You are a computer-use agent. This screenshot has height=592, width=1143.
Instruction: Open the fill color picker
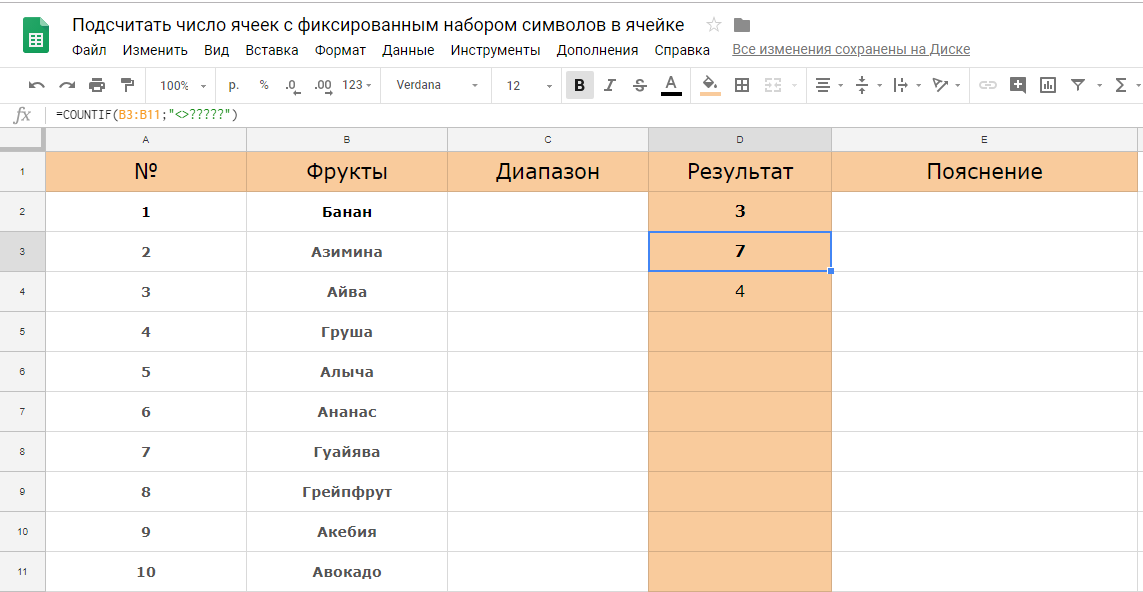(x=711, y=85)
